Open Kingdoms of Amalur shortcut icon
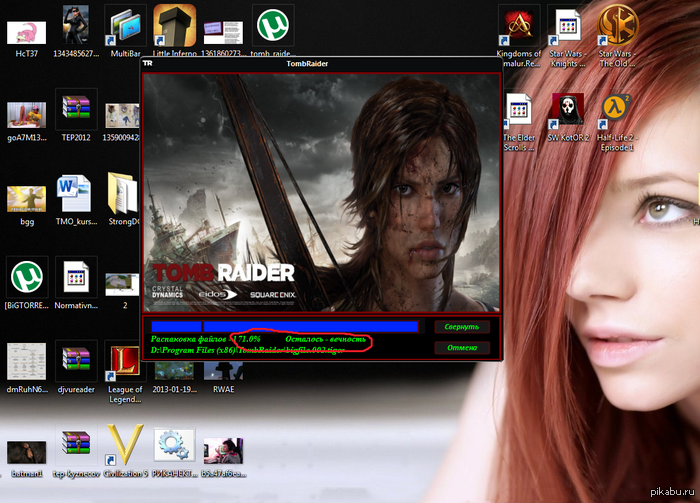The width and height of the screenshot is (700, 503). pos(520,24)
